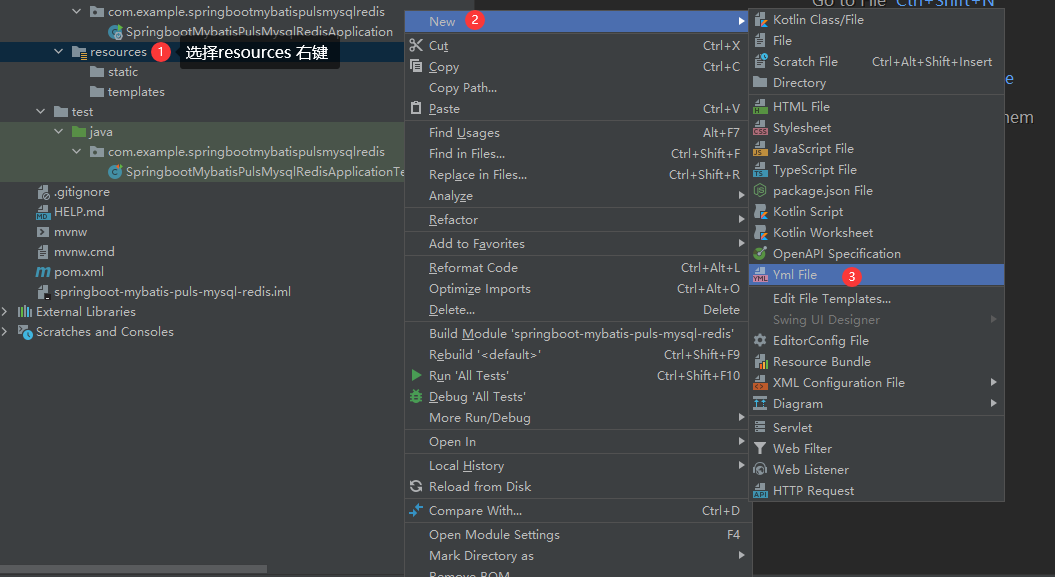Click the Resource Bundle icon

pyautogui.click(x=760, y=361)
